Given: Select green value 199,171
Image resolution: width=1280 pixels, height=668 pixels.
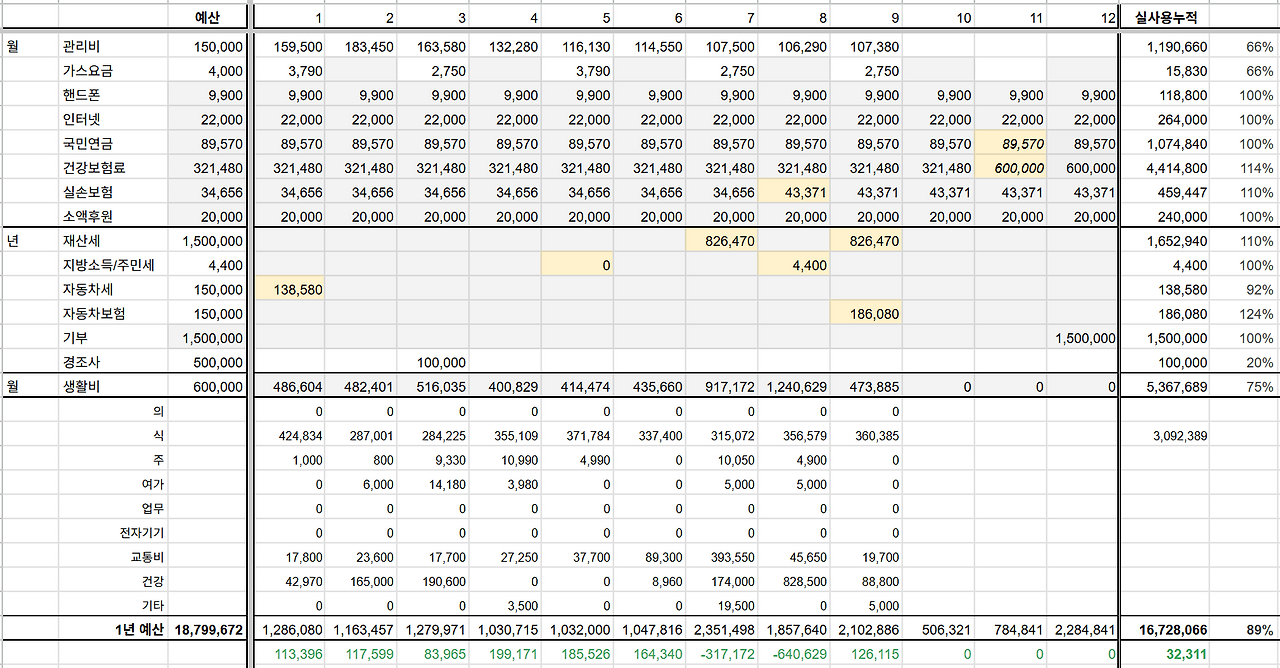Looking at the screenshot, I should [513, 654].
